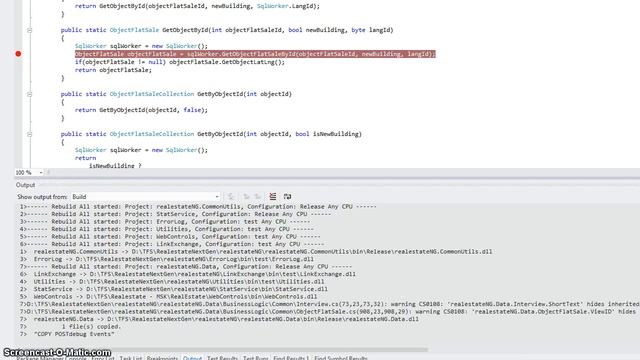Click the highlighted breakpoint code line

click(255, 54)
